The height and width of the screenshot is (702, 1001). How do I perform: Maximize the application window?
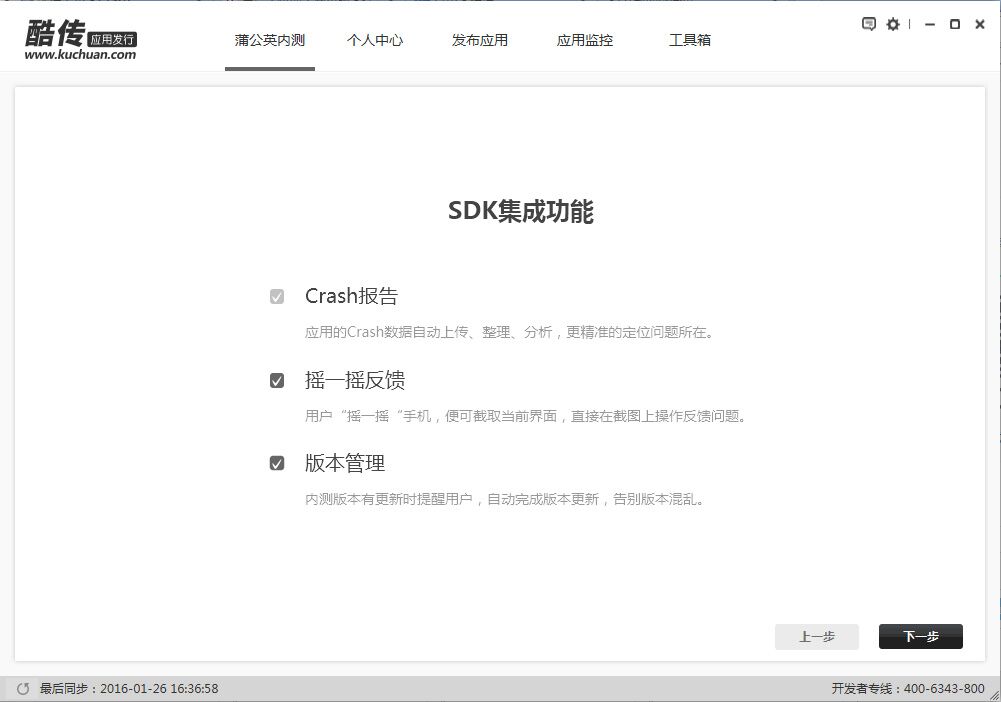click(955, 24)
